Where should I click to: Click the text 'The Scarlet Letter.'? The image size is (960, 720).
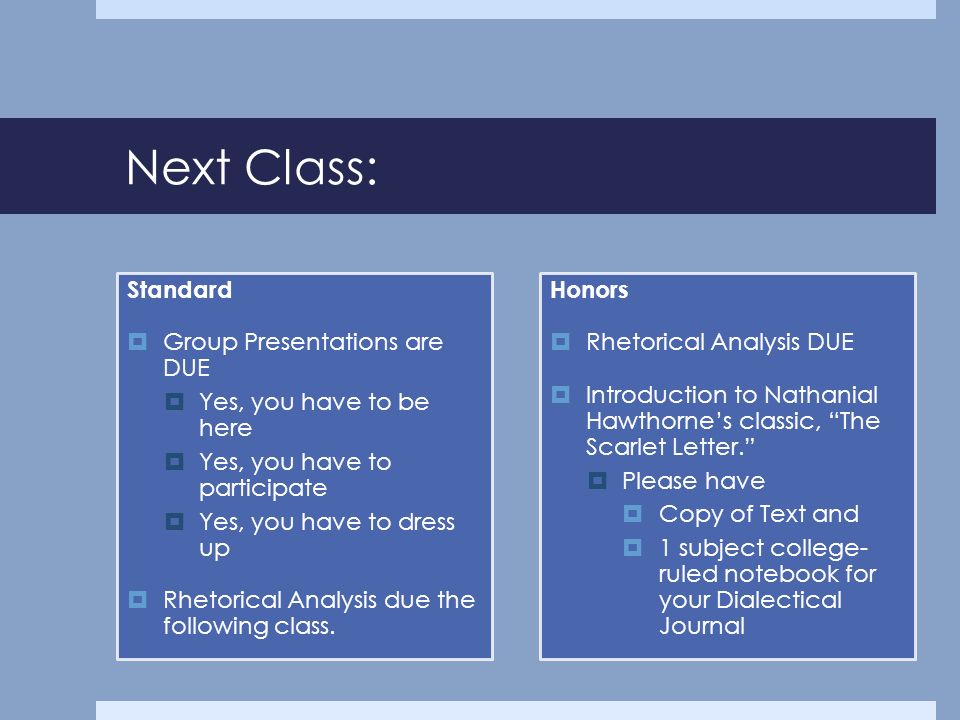coord(733,433)
